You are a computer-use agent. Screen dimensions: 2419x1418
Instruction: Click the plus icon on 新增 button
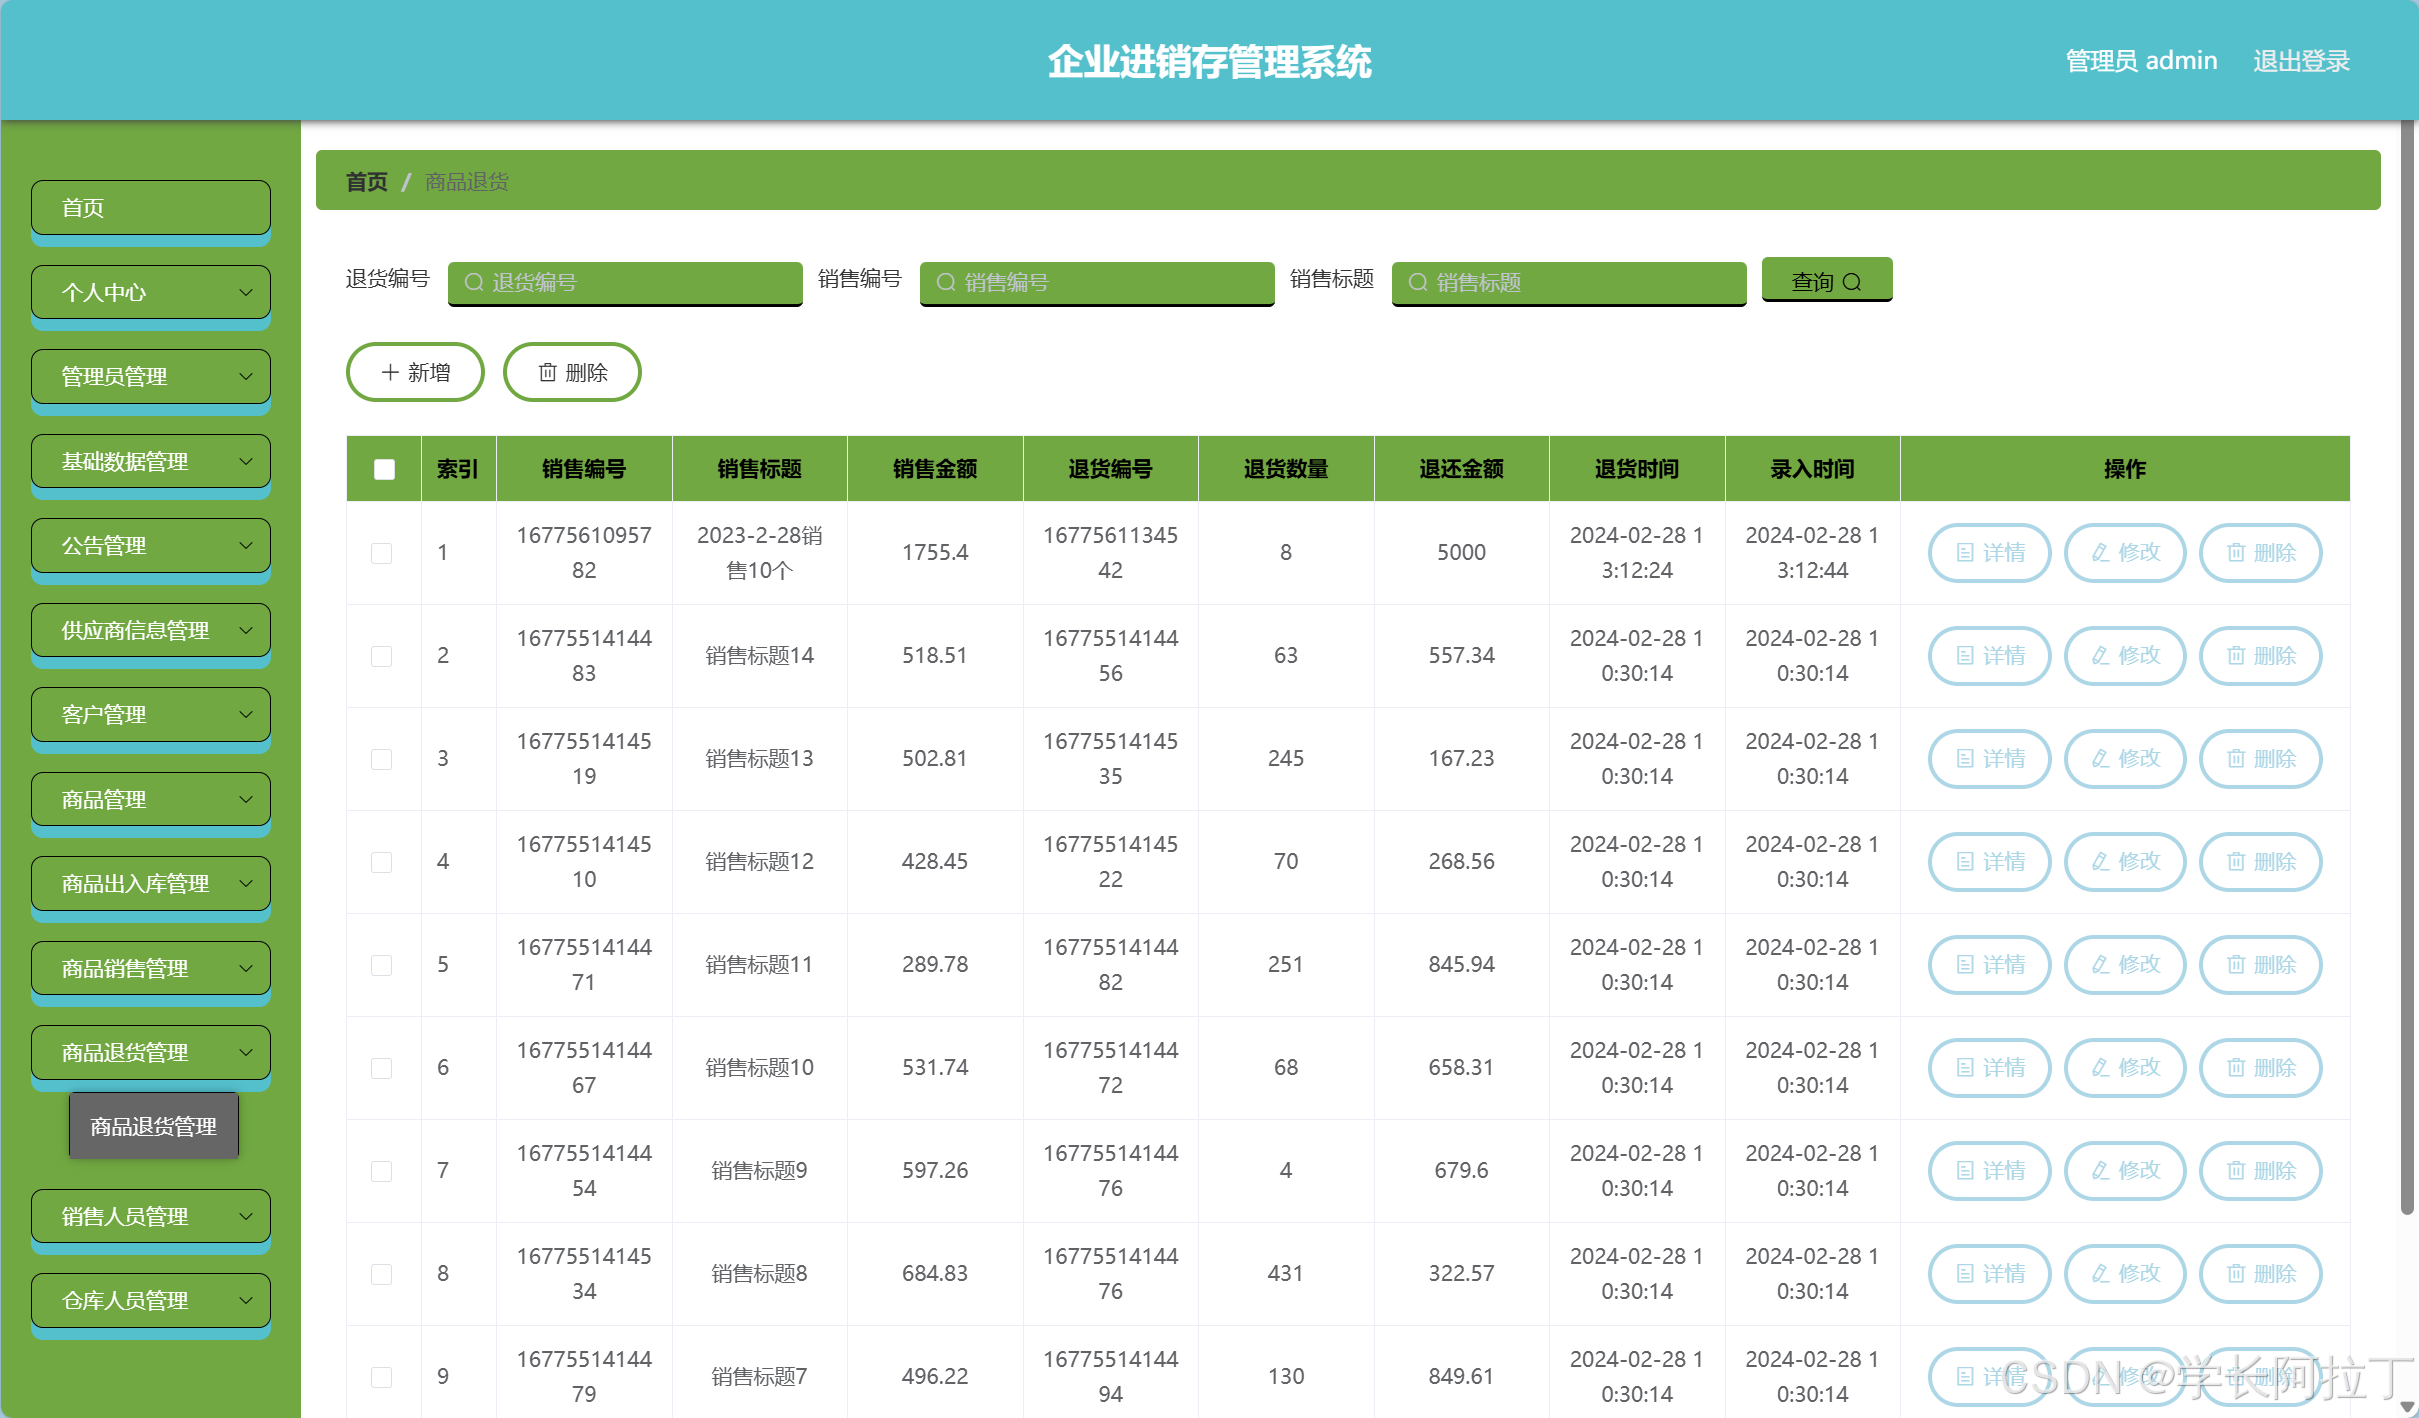coord(390,372)
